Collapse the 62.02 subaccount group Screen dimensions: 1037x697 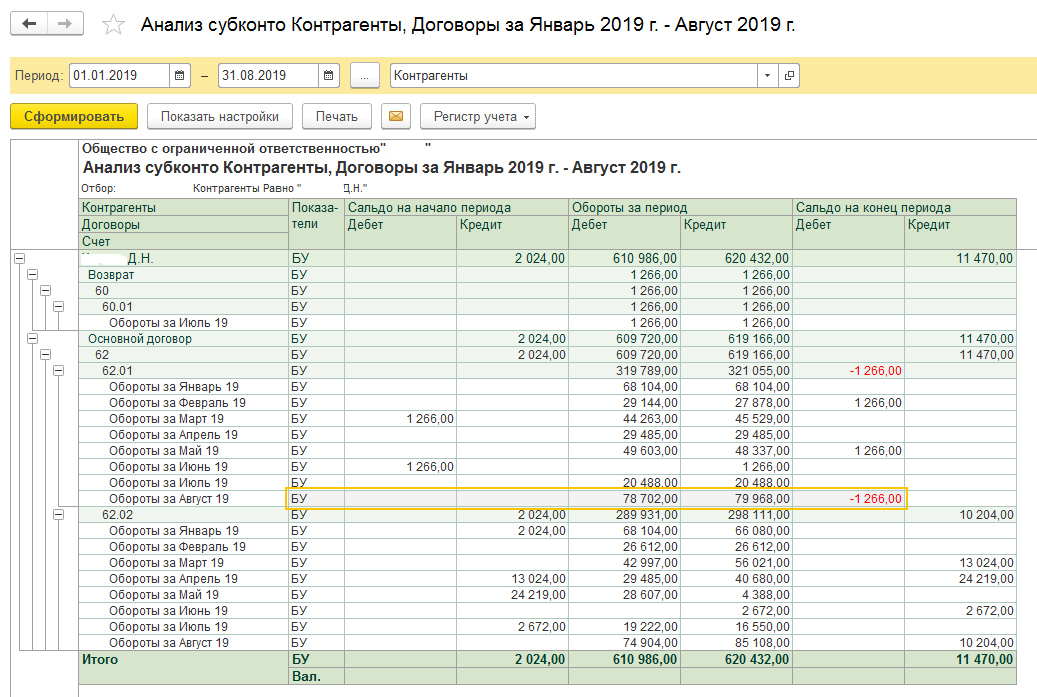tap(58, 514)
